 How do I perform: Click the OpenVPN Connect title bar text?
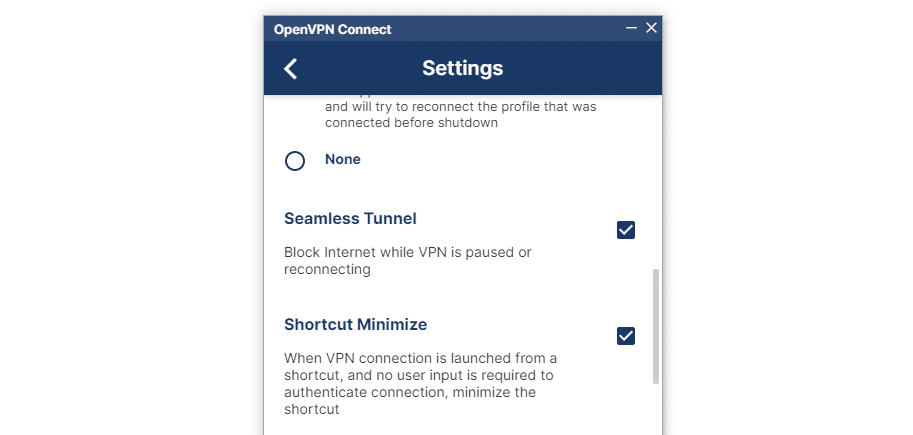point(333,29)
